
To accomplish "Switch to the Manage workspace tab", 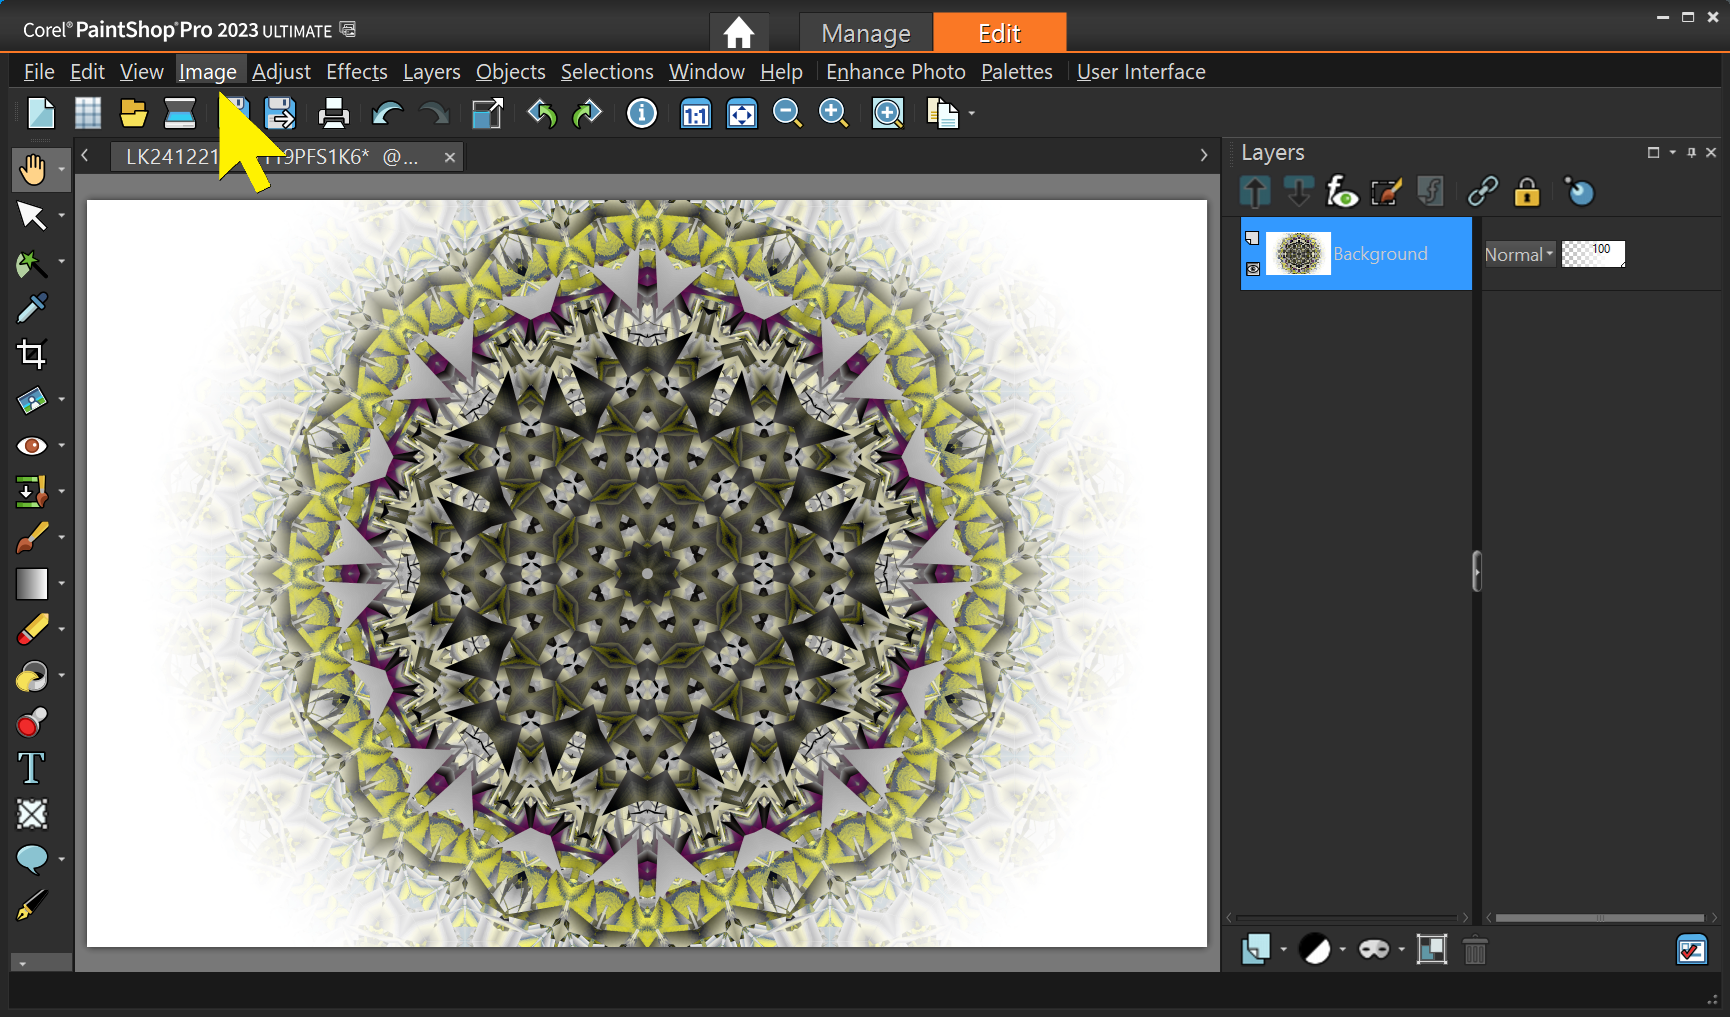I will (865, 33).
